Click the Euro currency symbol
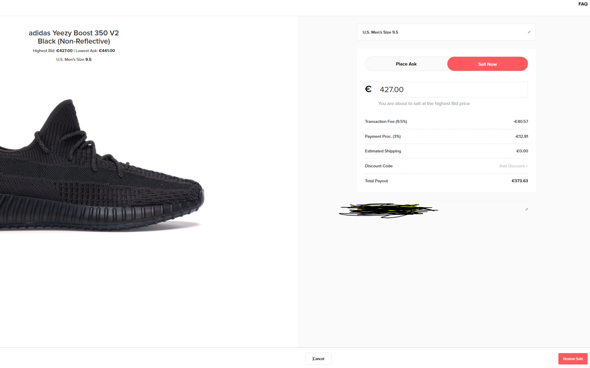This screenshot has width=590, height=368. coord(368,89)
